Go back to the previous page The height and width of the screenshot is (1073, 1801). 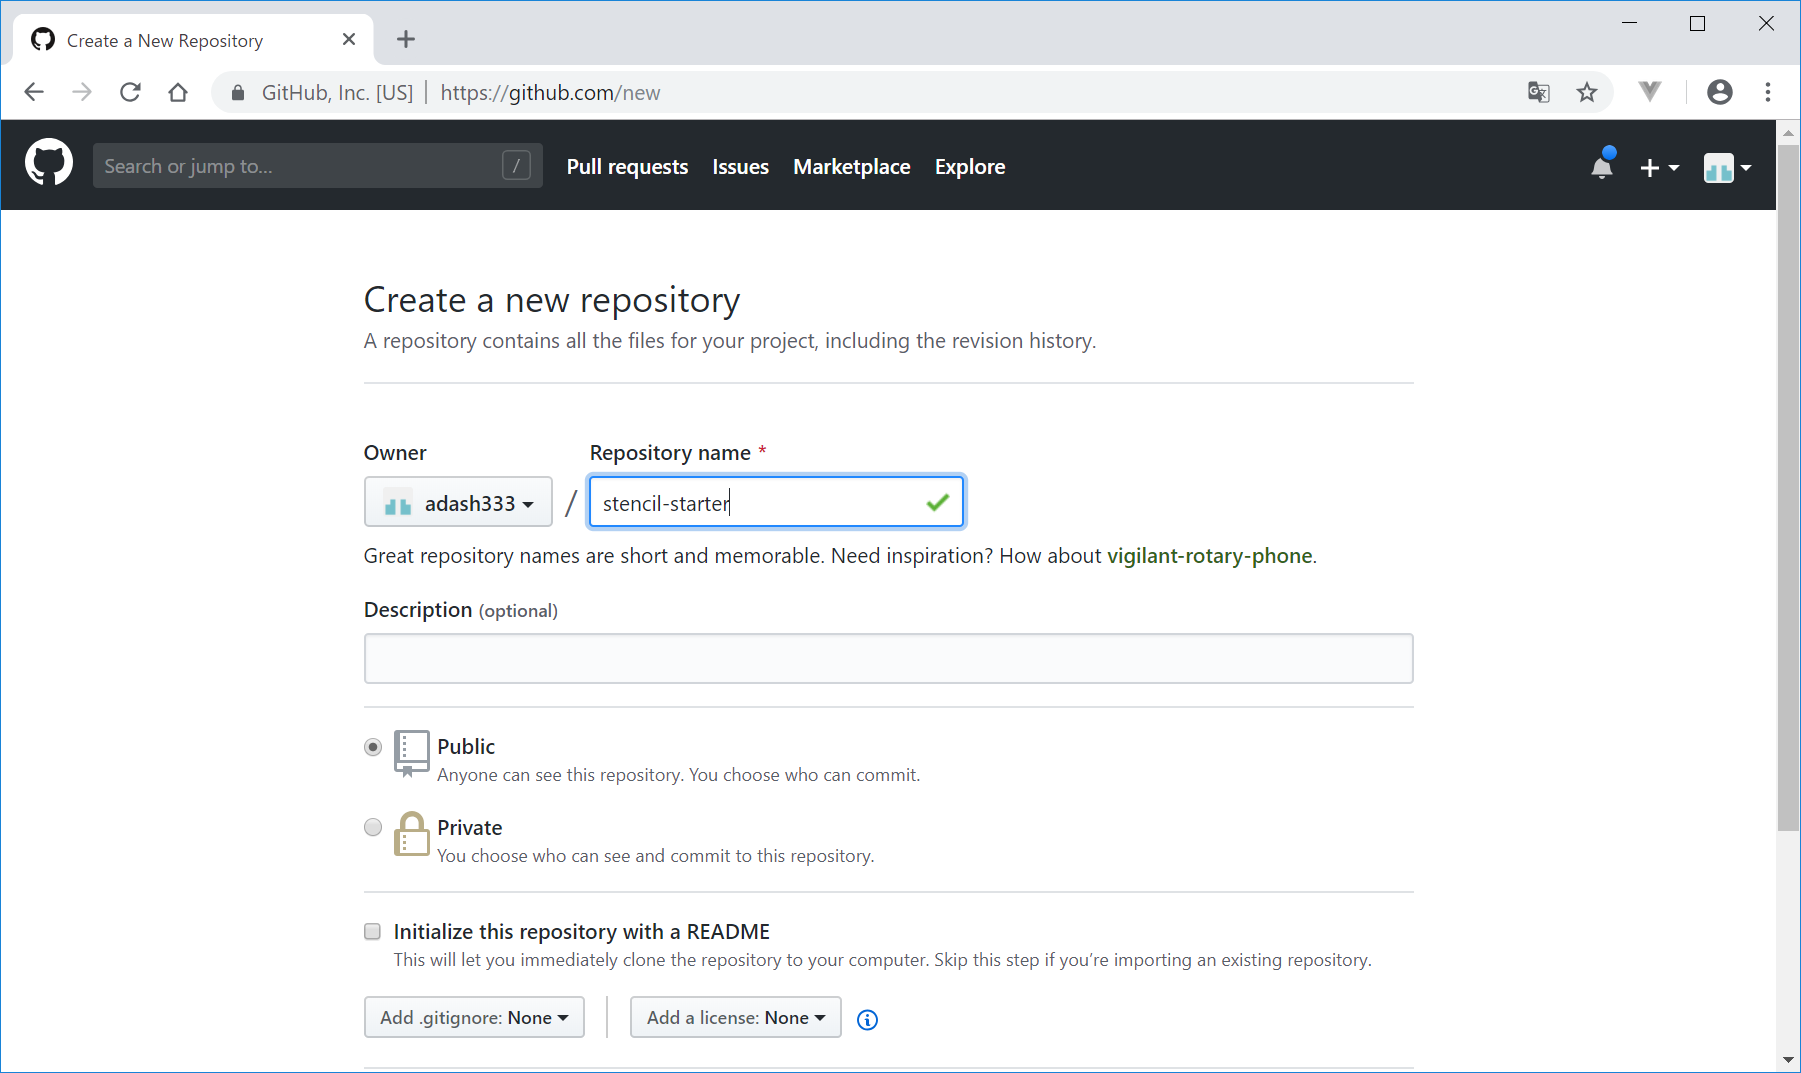[x=34, y=92]
